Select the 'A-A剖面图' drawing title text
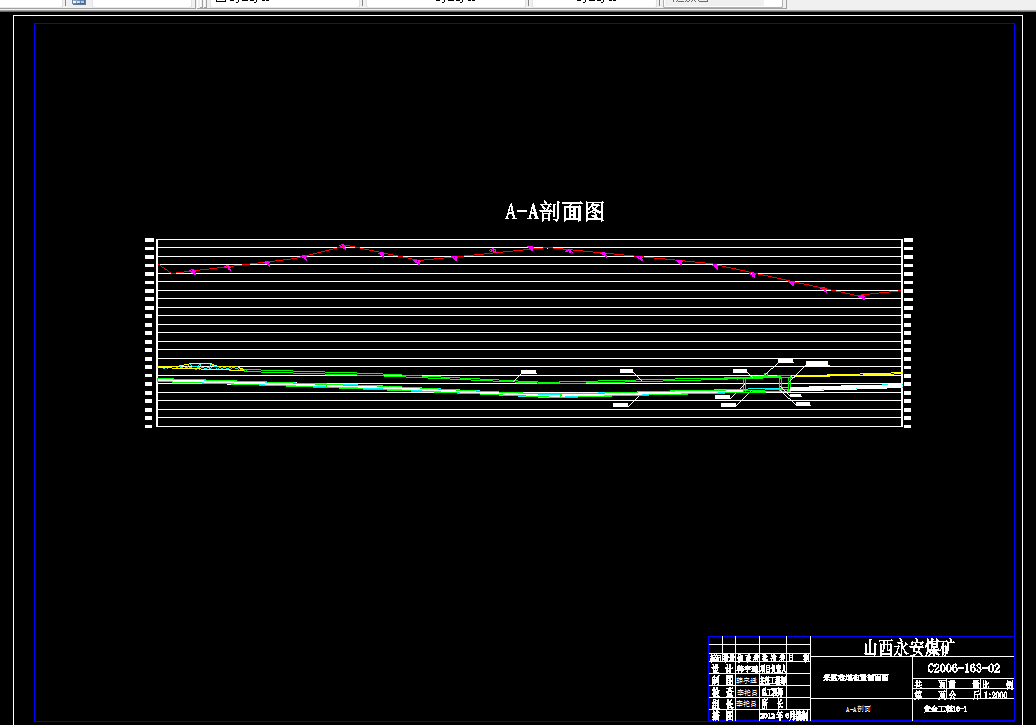The height and width of the screenshot is (725, 1036). [x=554, y=211]
